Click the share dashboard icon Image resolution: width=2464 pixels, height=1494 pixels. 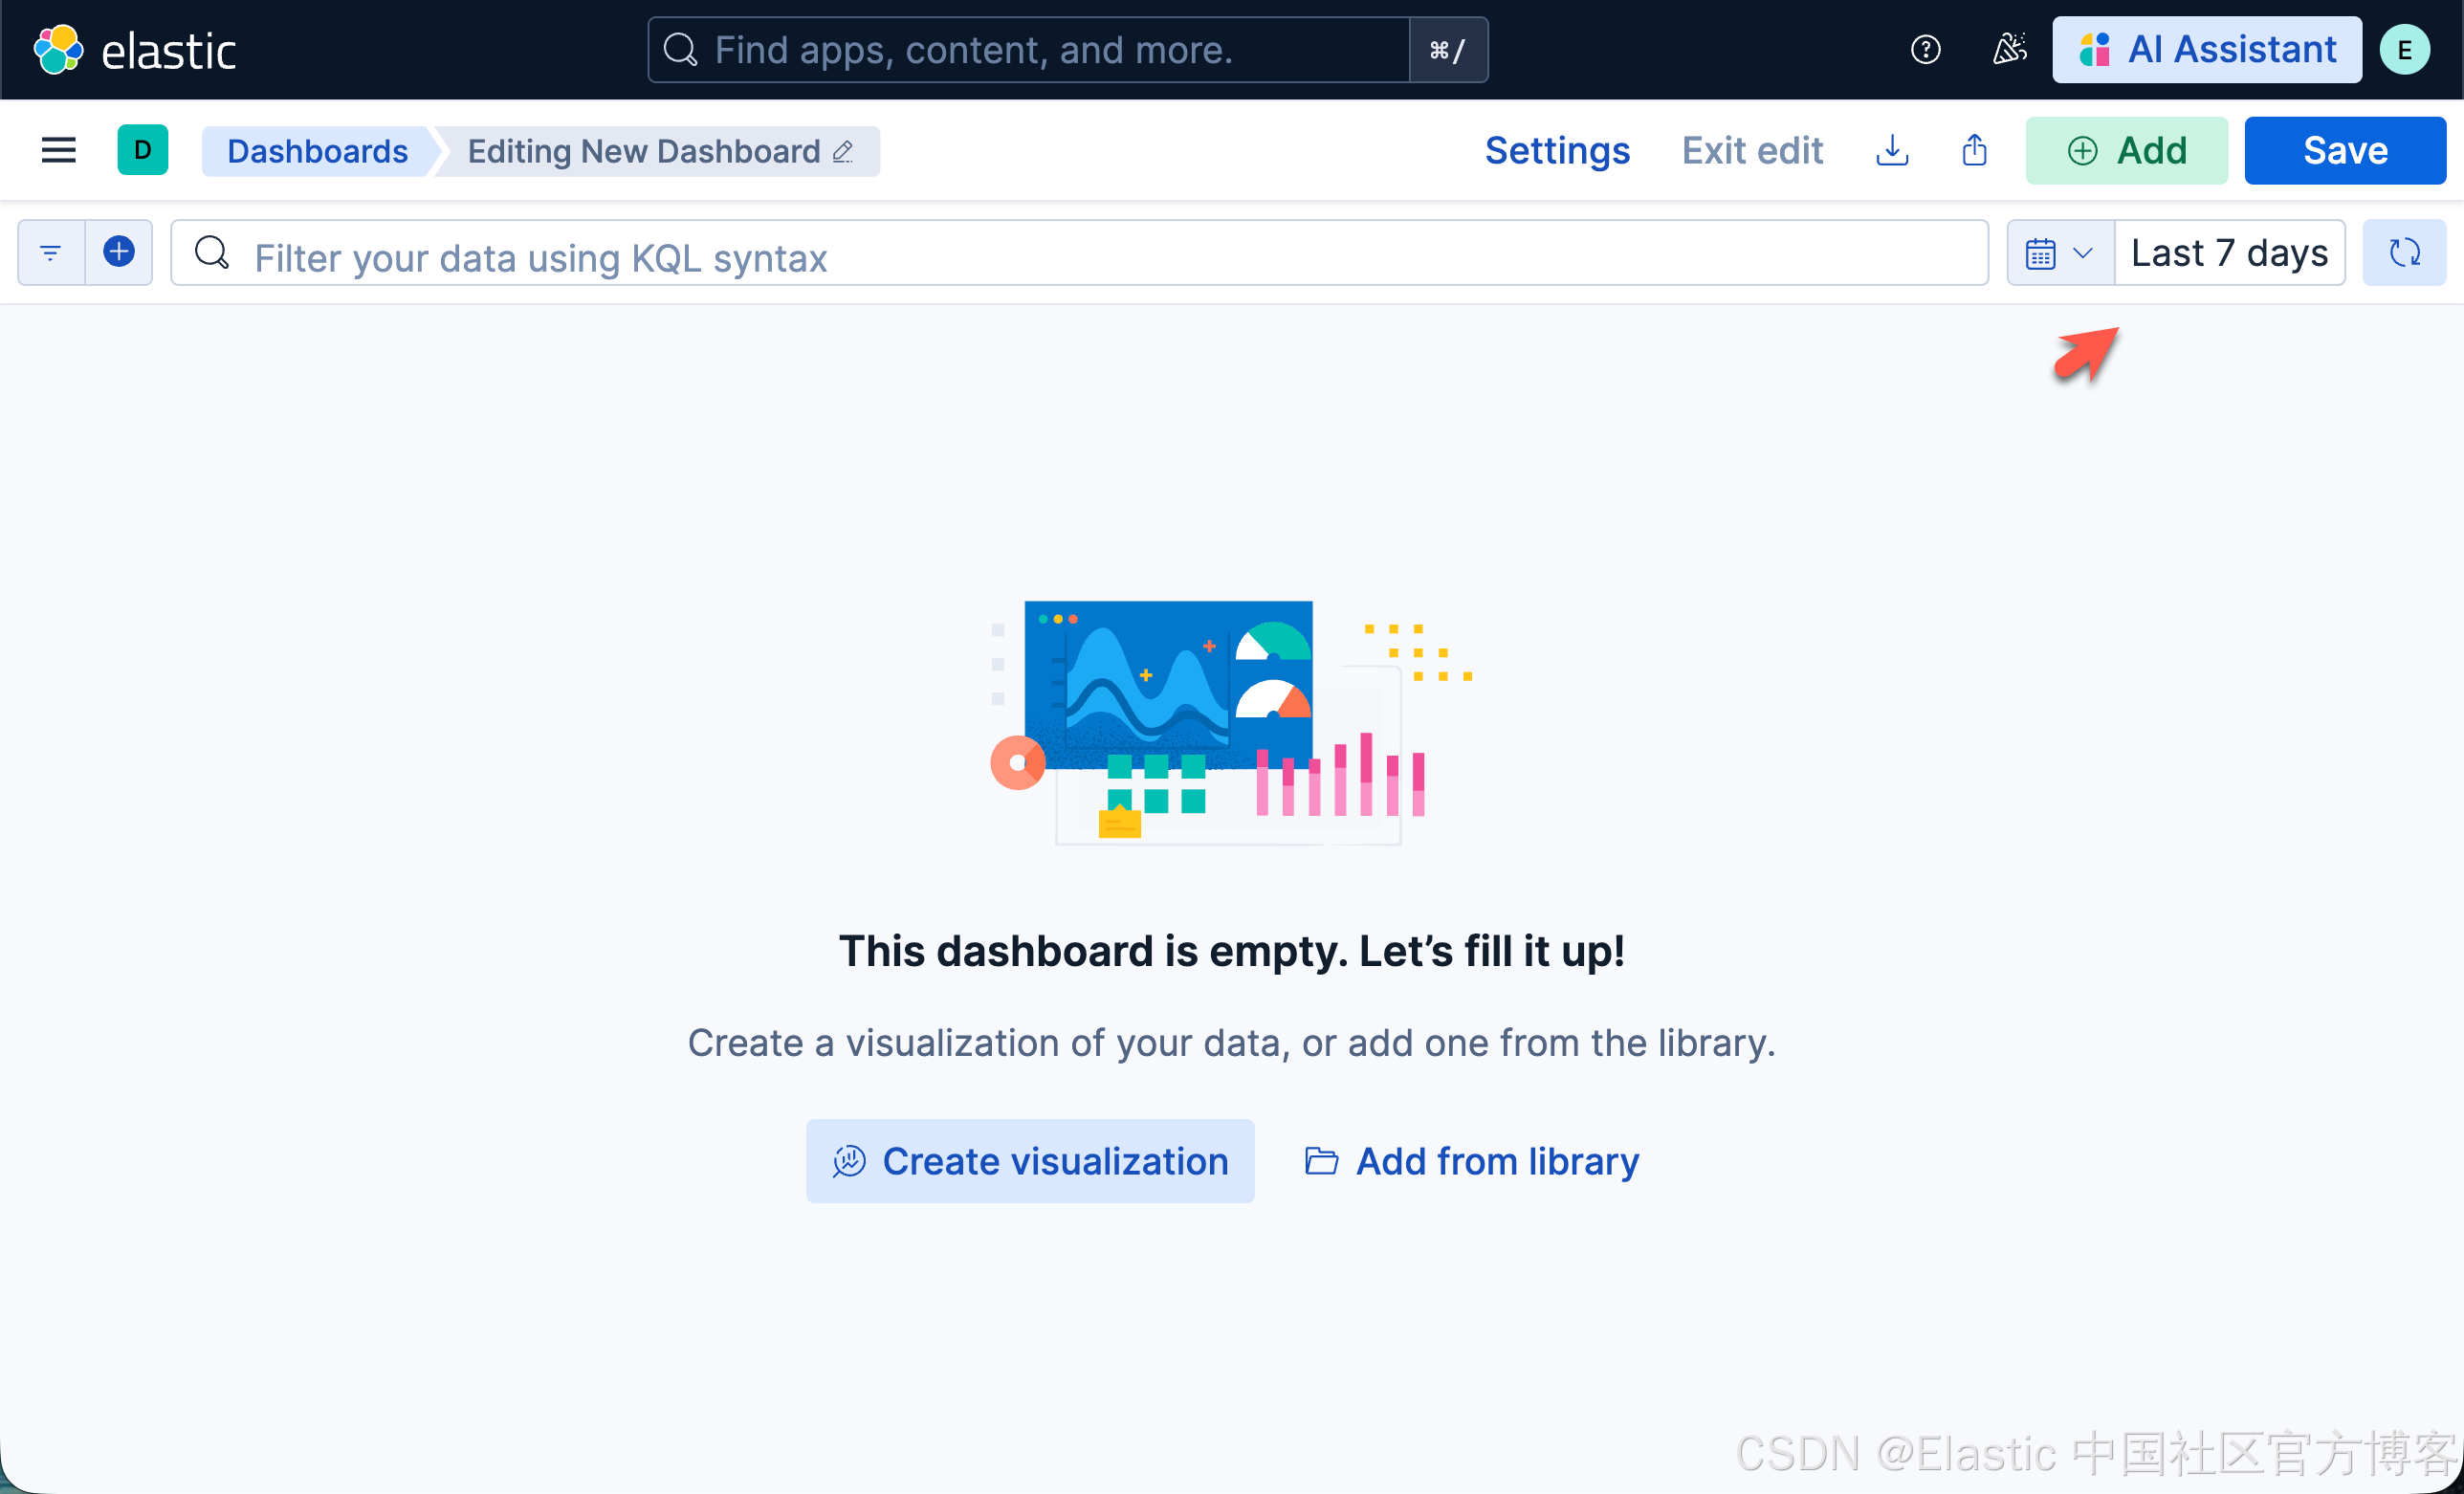tap(1974, 151)
